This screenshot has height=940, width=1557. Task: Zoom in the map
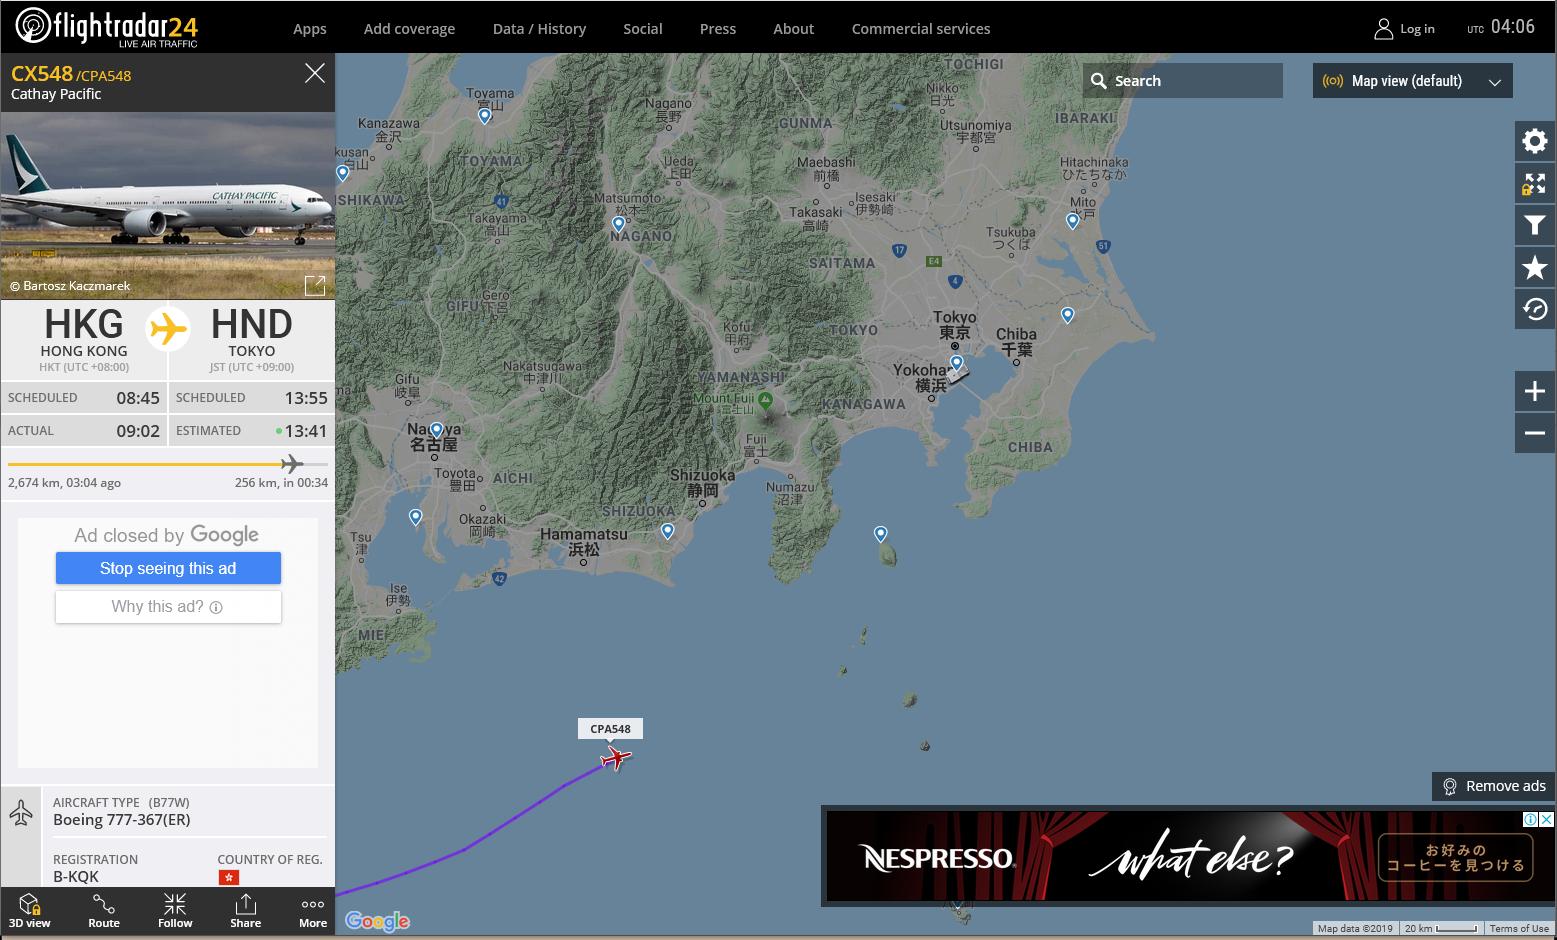pyautogui.click(x=1535, y=391)
